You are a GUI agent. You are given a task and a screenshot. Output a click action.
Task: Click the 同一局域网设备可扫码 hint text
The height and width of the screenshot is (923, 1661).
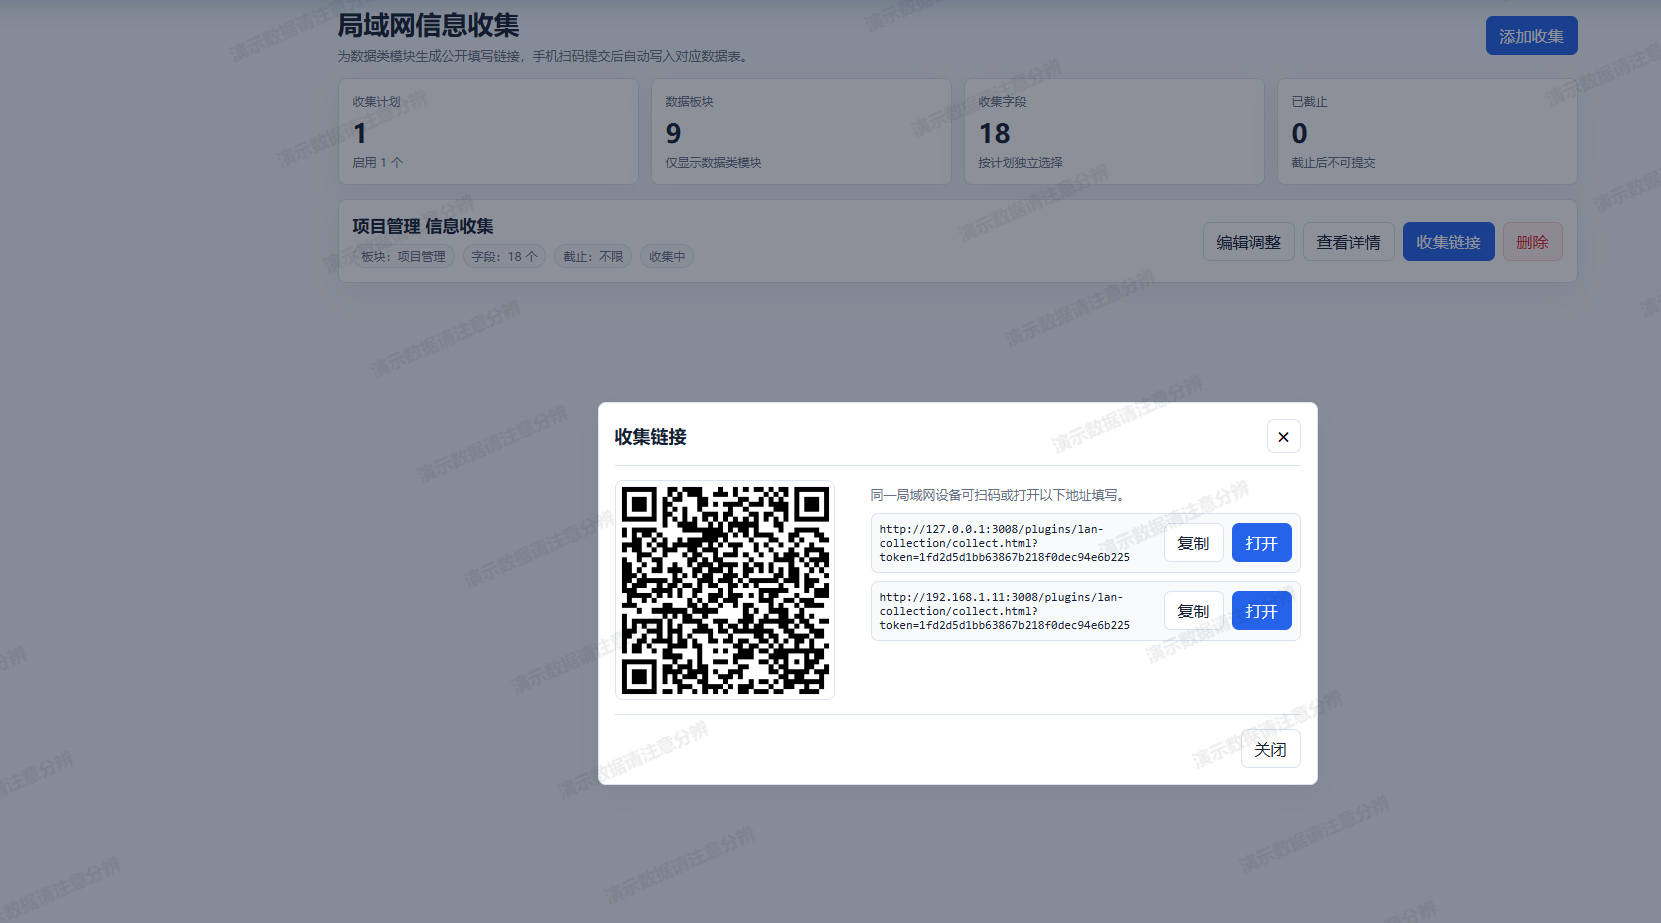(x=1000, y=495)
